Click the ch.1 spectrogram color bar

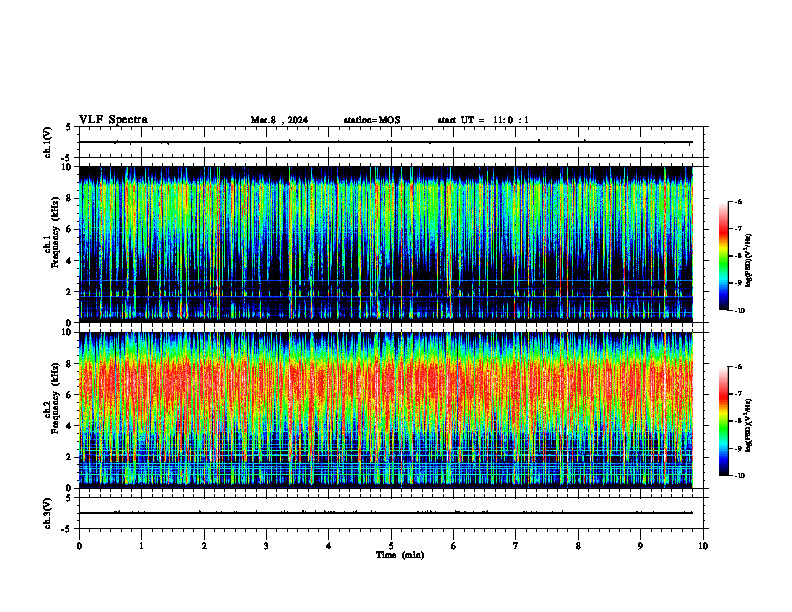723,256
